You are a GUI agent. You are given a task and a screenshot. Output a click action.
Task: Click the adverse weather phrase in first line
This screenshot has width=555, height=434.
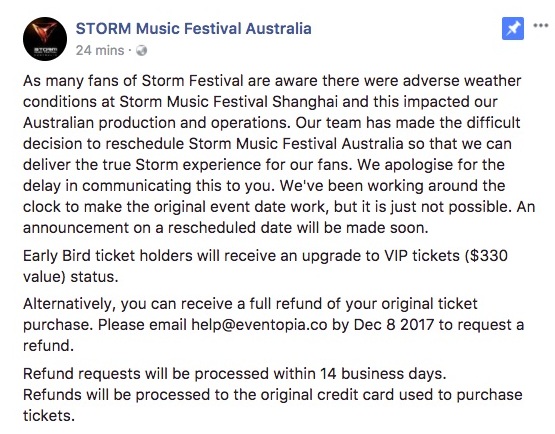(x=462, y=81)
